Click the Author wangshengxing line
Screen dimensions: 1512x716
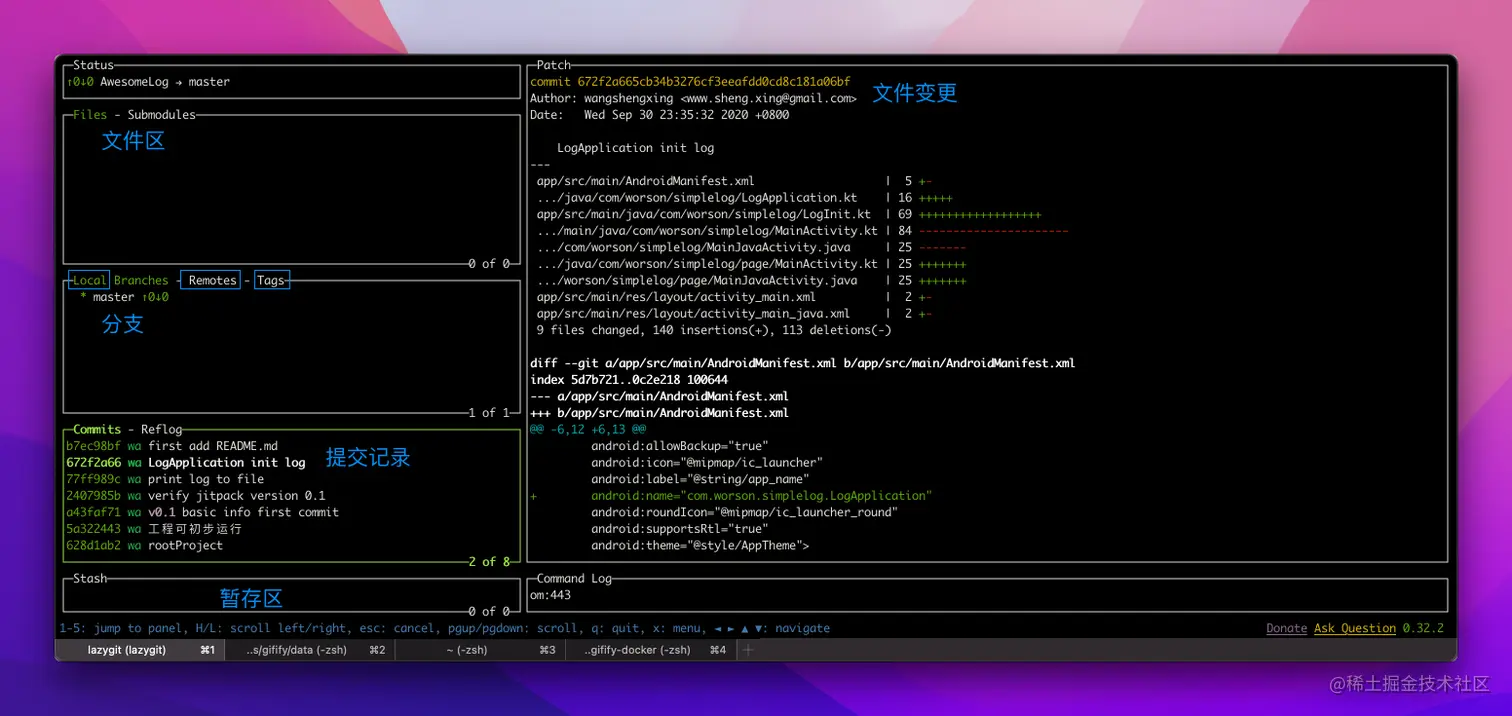(x=693, y=99)
